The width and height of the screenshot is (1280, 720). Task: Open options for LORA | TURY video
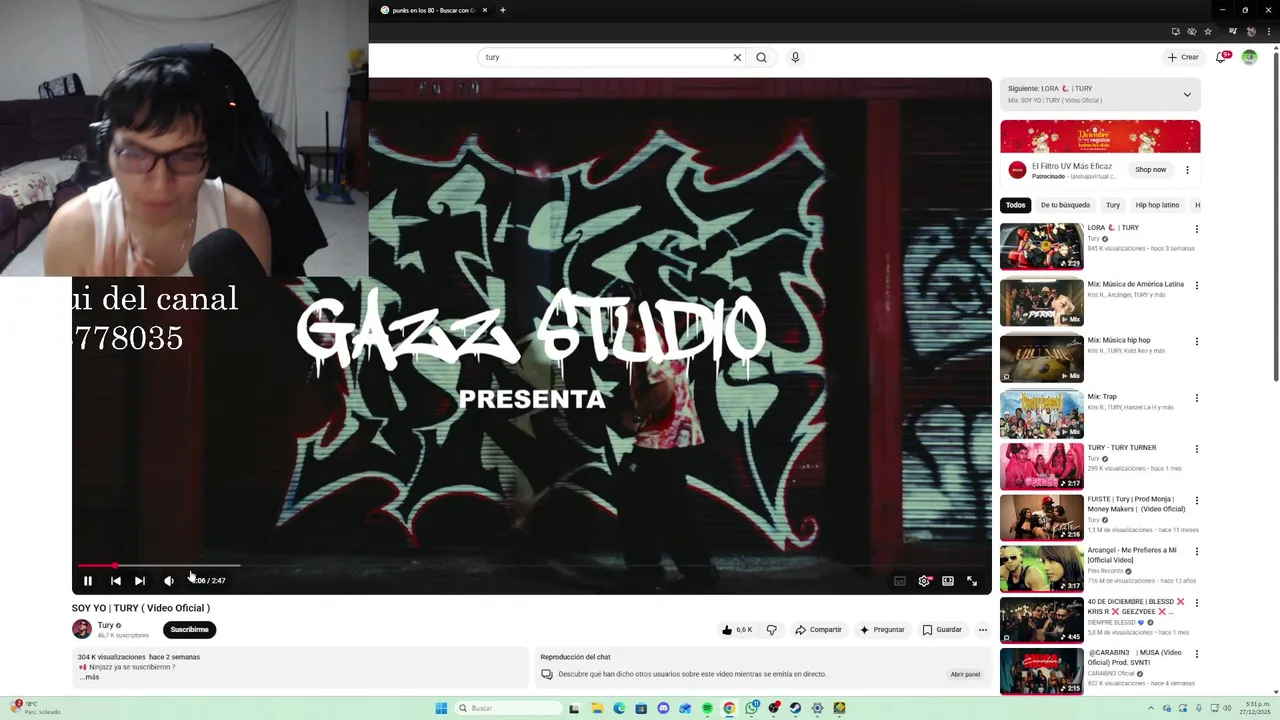coord(1196,229)
